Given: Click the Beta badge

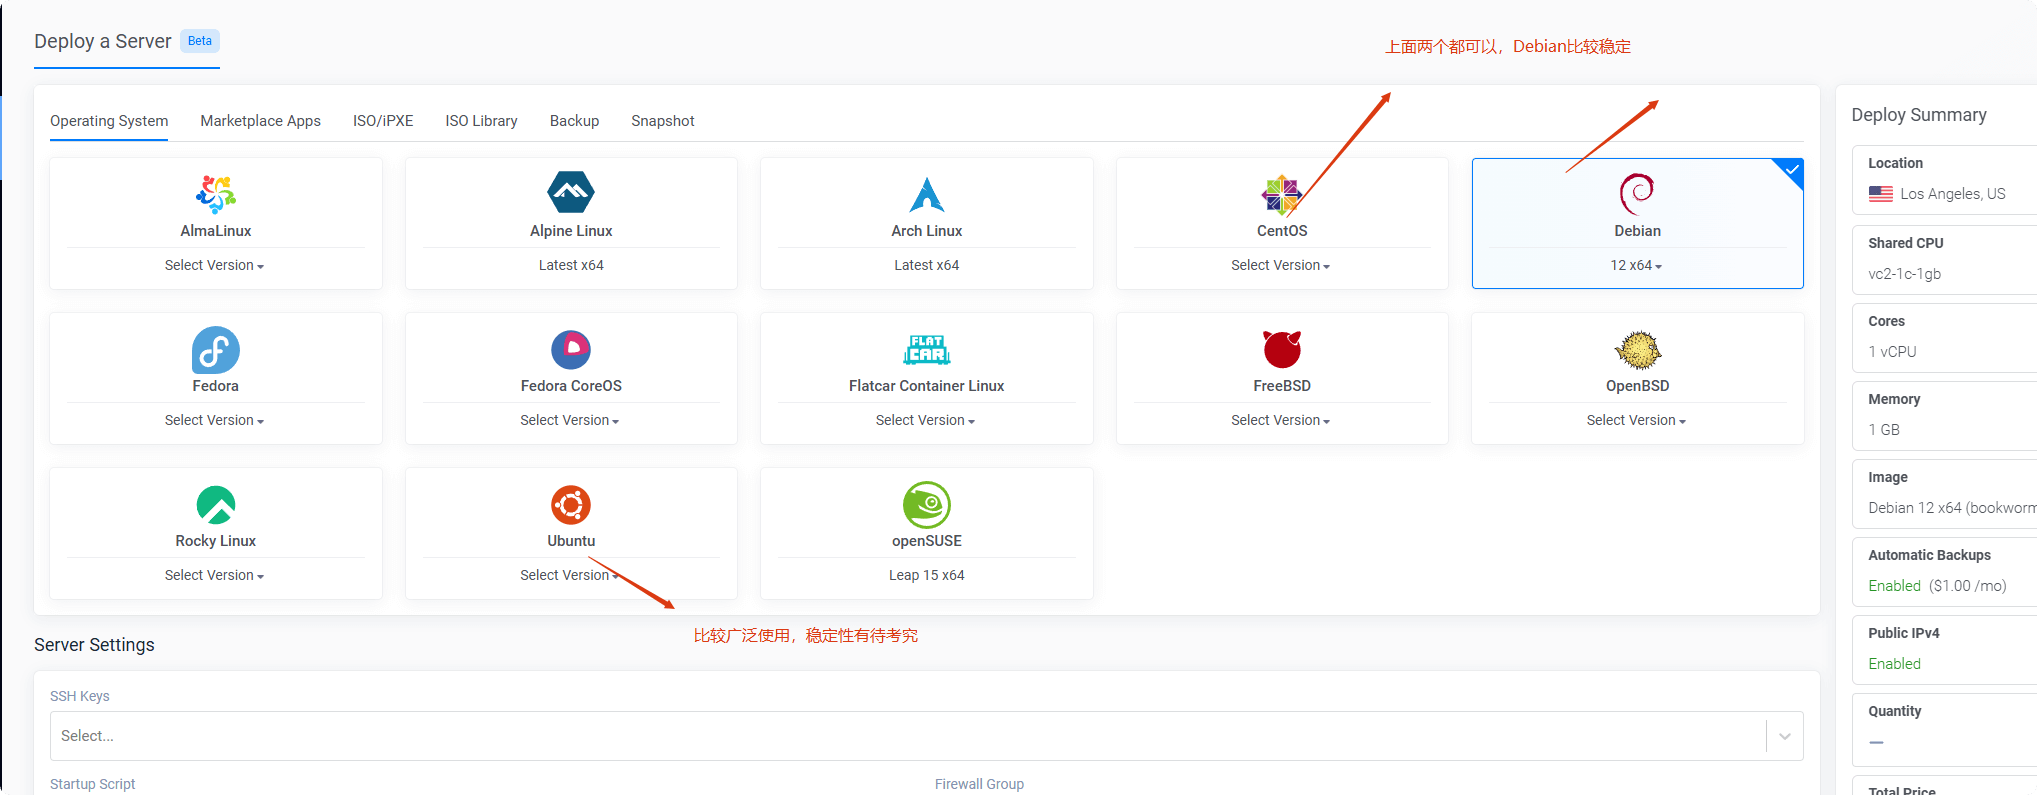Looking at the screenshot, I should (x=200, y=41).
